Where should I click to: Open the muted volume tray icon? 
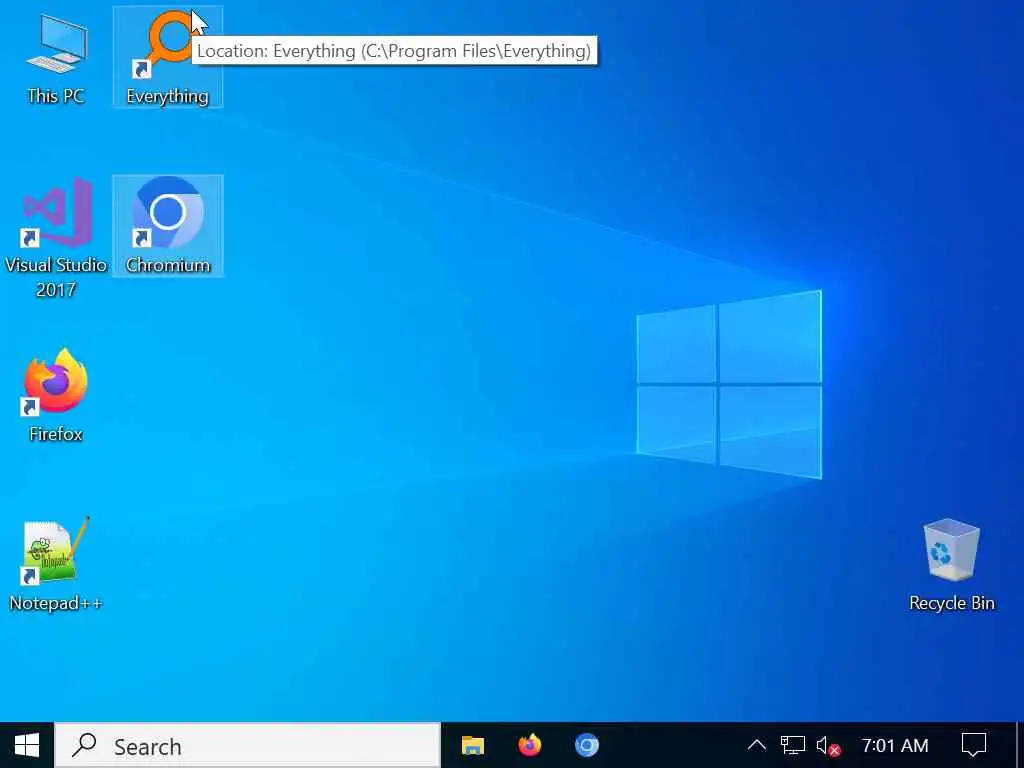click(828, 745)
